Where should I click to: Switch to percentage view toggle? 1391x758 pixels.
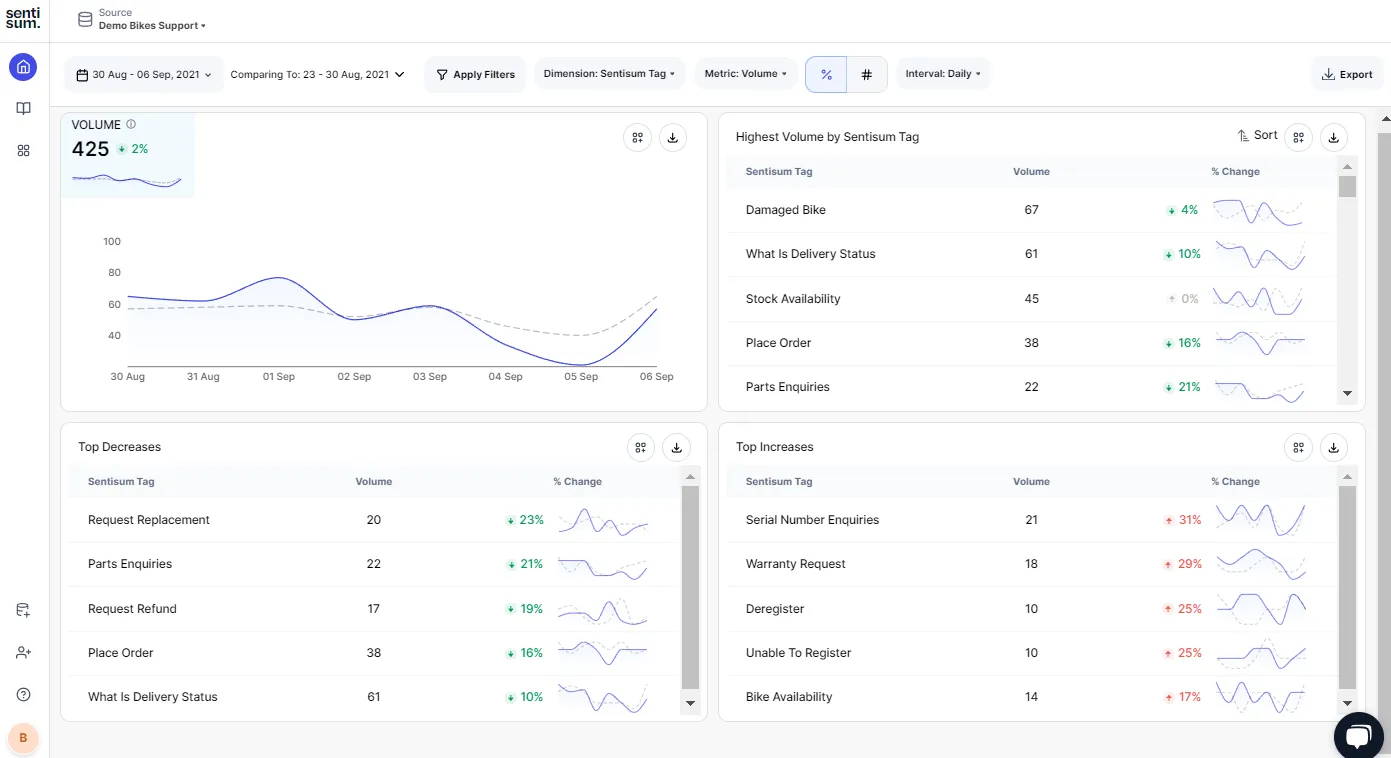tap(826, 74)
